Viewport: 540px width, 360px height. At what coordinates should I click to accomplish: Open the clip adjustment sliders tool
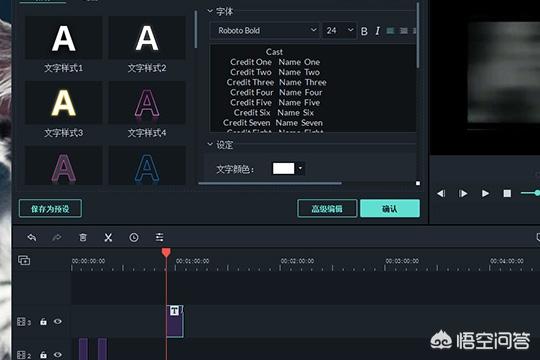[159, 237]
